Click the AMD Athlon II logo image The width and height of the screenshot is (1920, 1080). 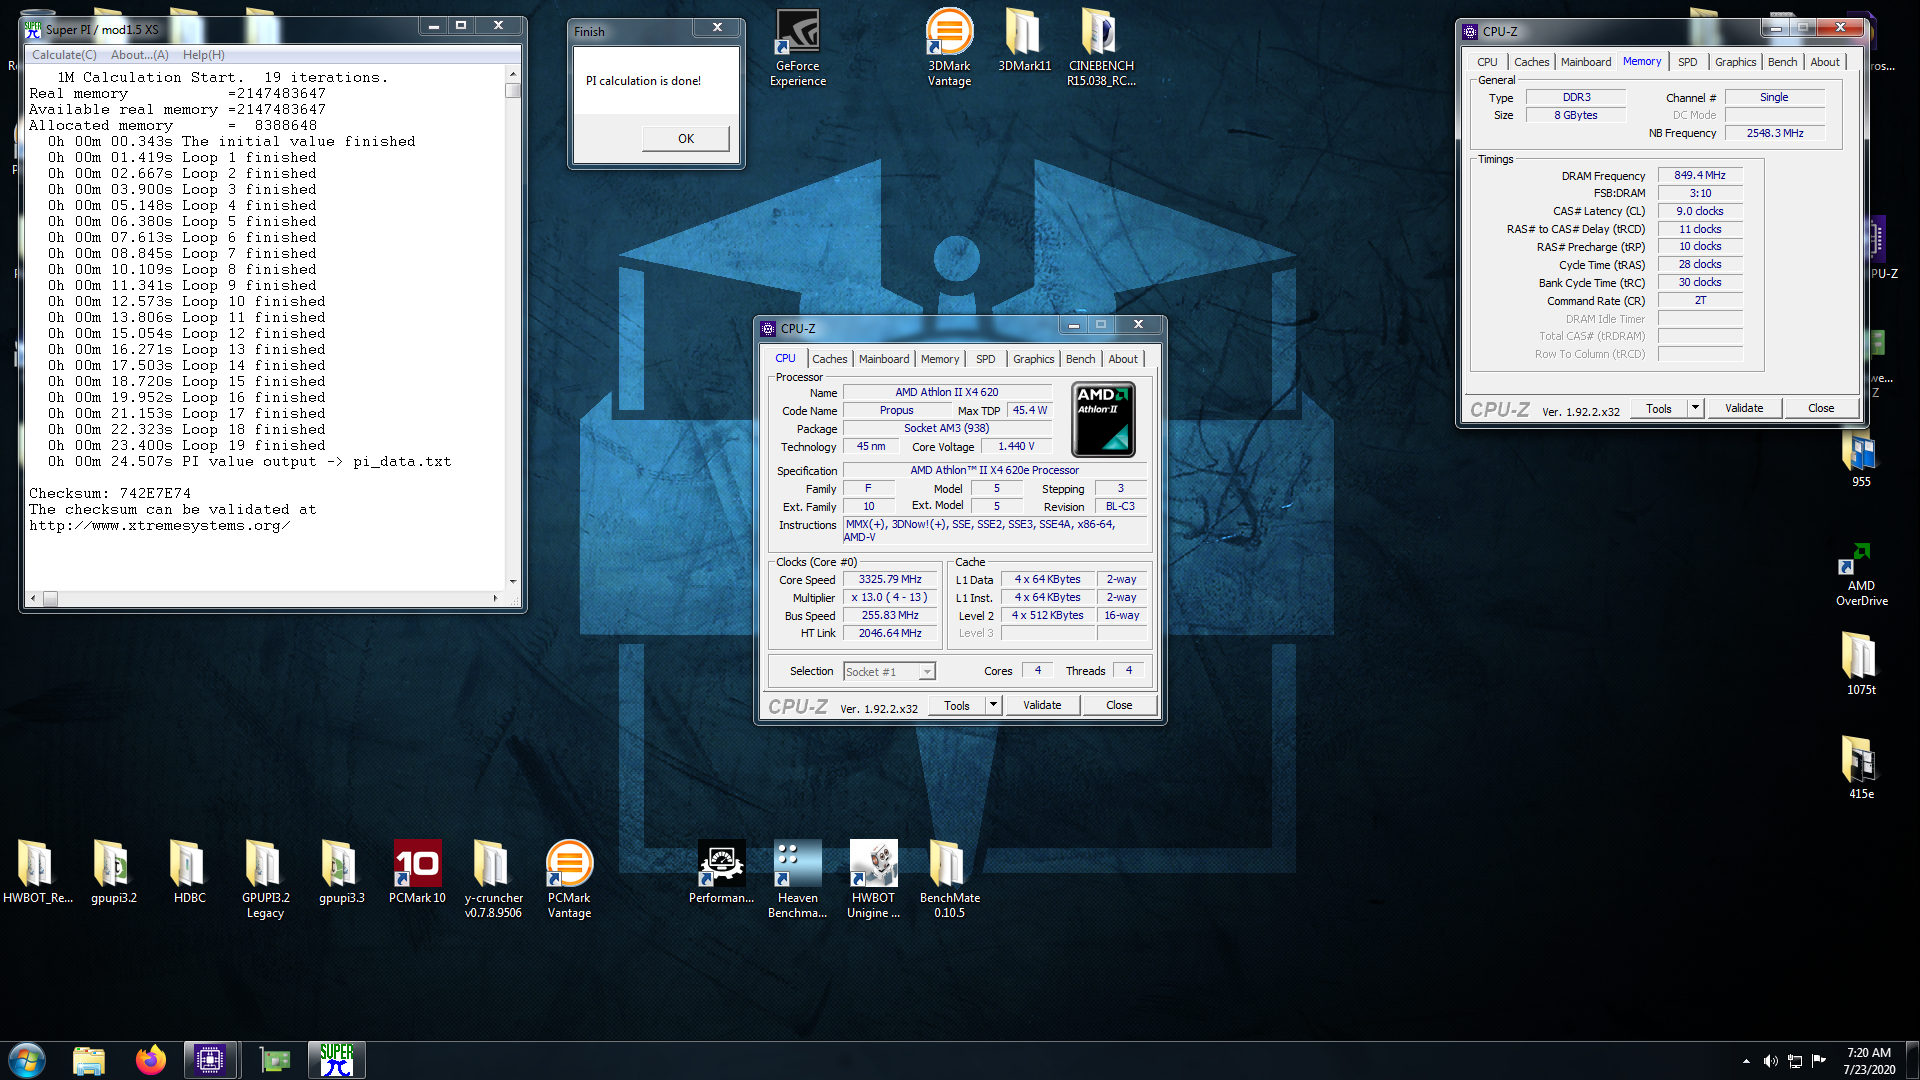[x=1103, y=419]
